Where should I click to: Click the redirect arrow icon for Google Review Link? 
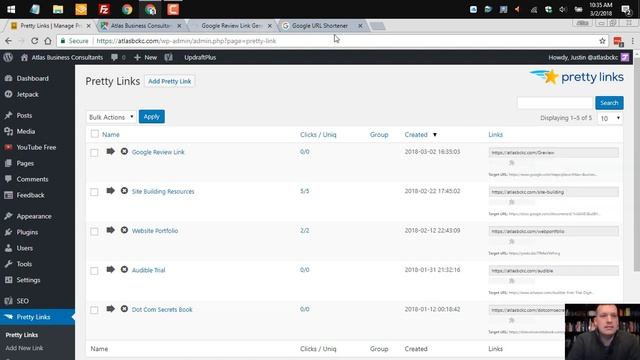click(110, 151)
